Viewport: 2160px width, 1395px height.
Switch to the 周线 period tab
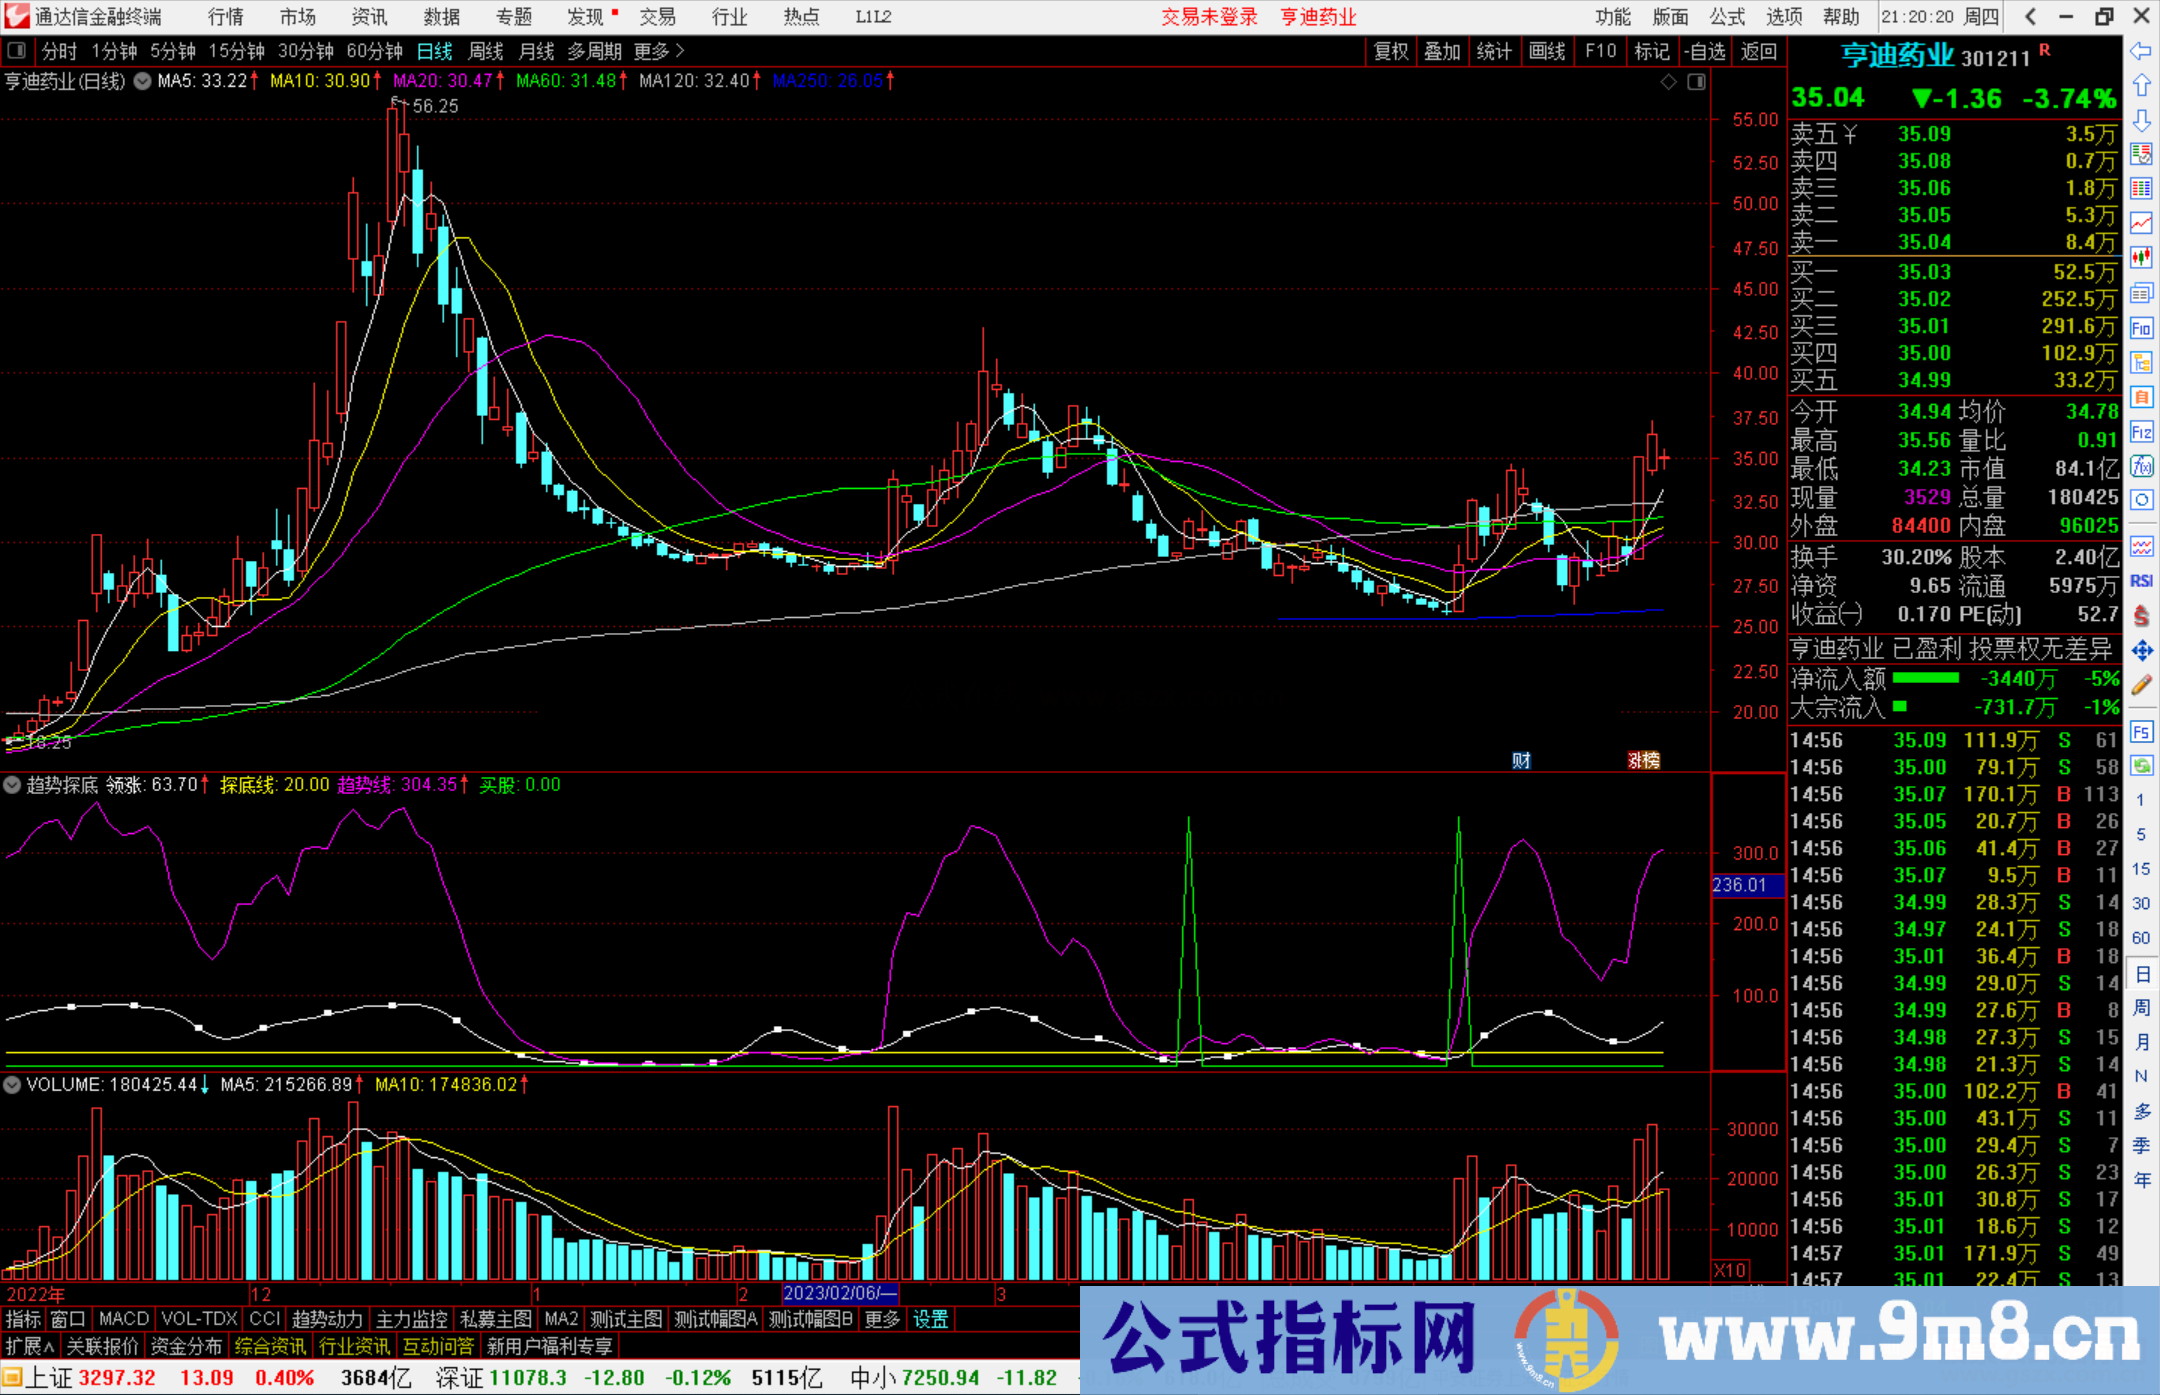click(x=486, y=51)
